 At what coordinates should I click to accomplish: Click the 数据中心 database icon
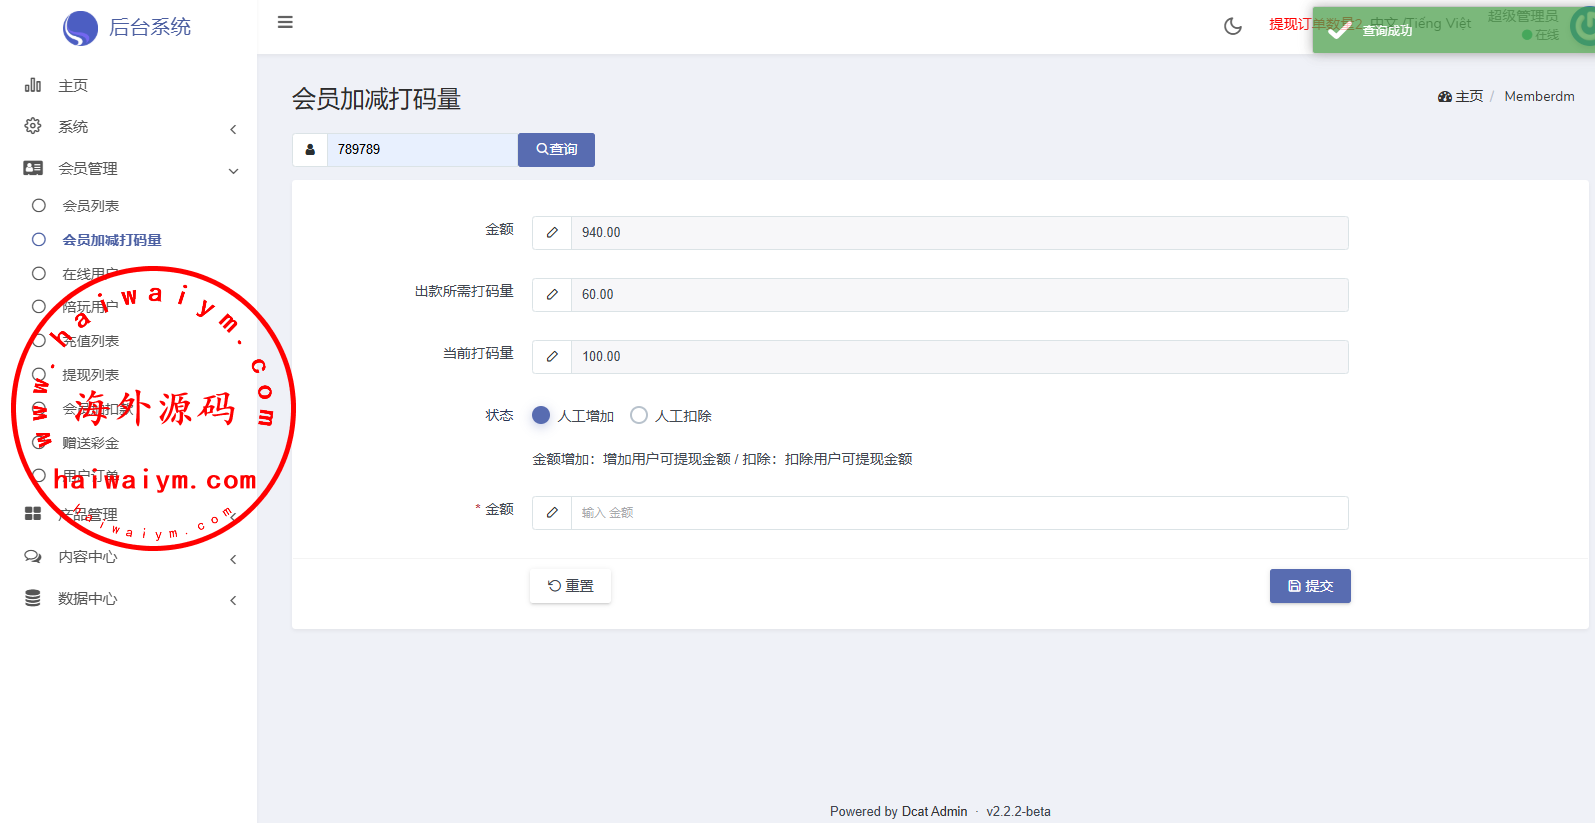pos(33,598)
